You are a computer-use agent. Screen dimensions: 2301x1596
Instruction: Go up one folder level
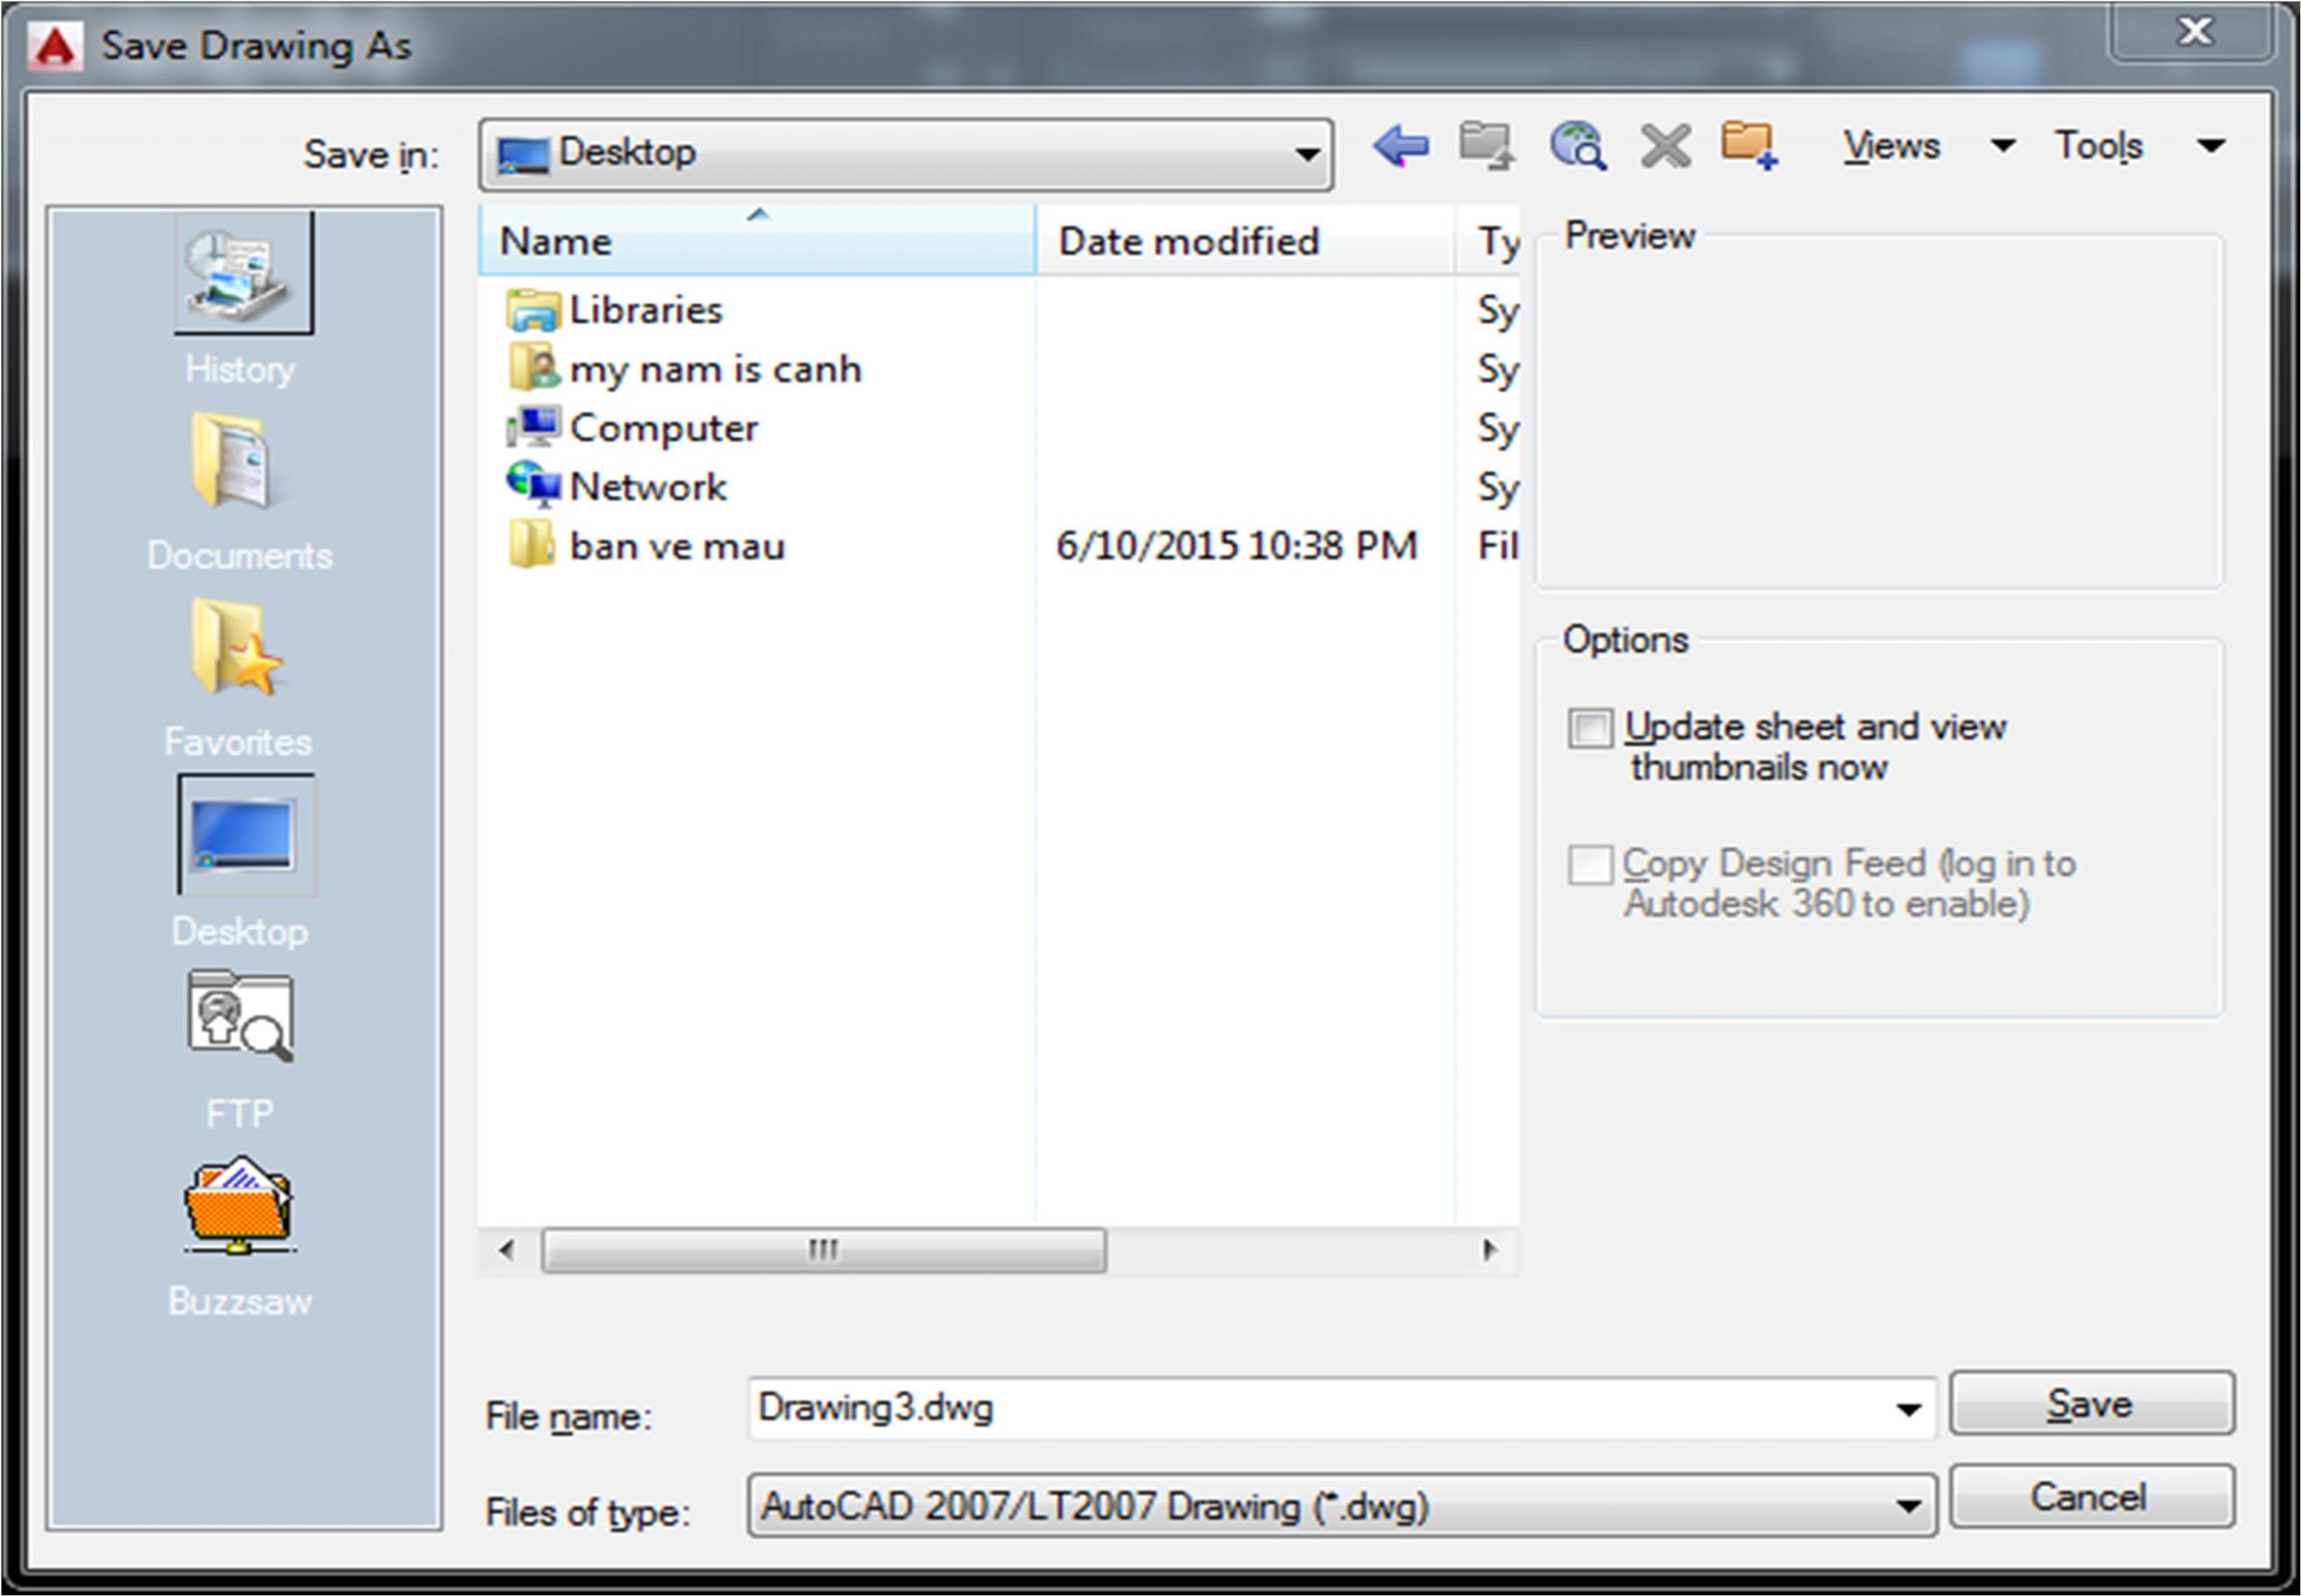point(1486,147)
